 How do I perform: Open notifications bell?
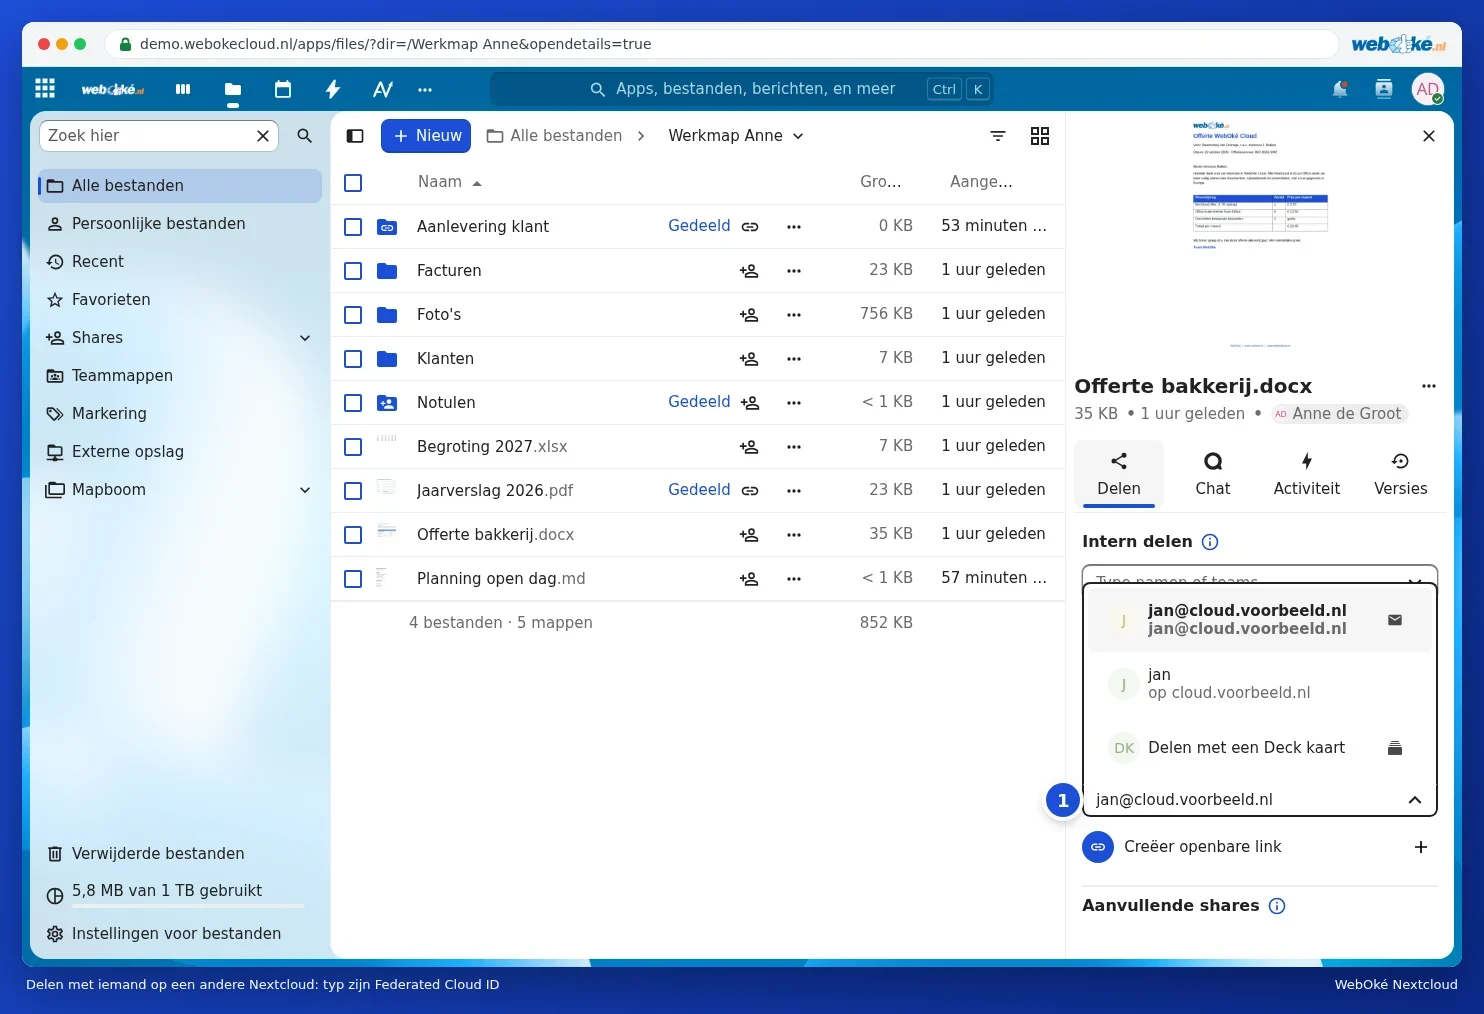click(x=1340, y=89)
